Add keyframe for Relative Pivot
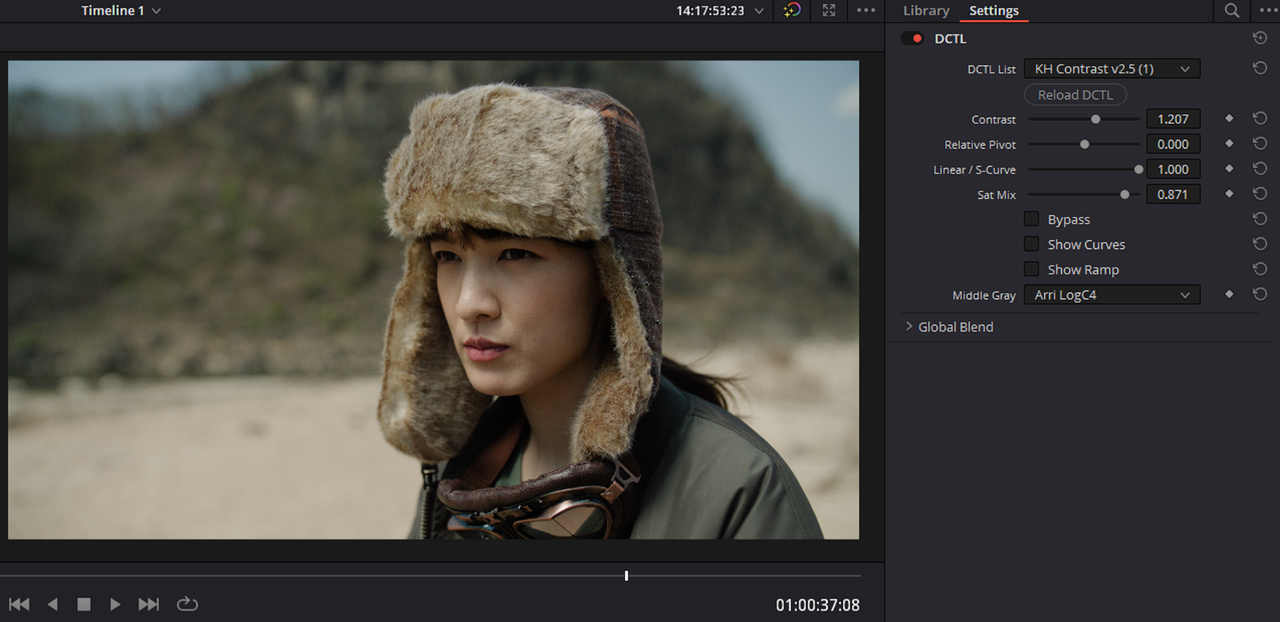Viewport: 1280px width, 622px height. click(x=1229, y=144)
